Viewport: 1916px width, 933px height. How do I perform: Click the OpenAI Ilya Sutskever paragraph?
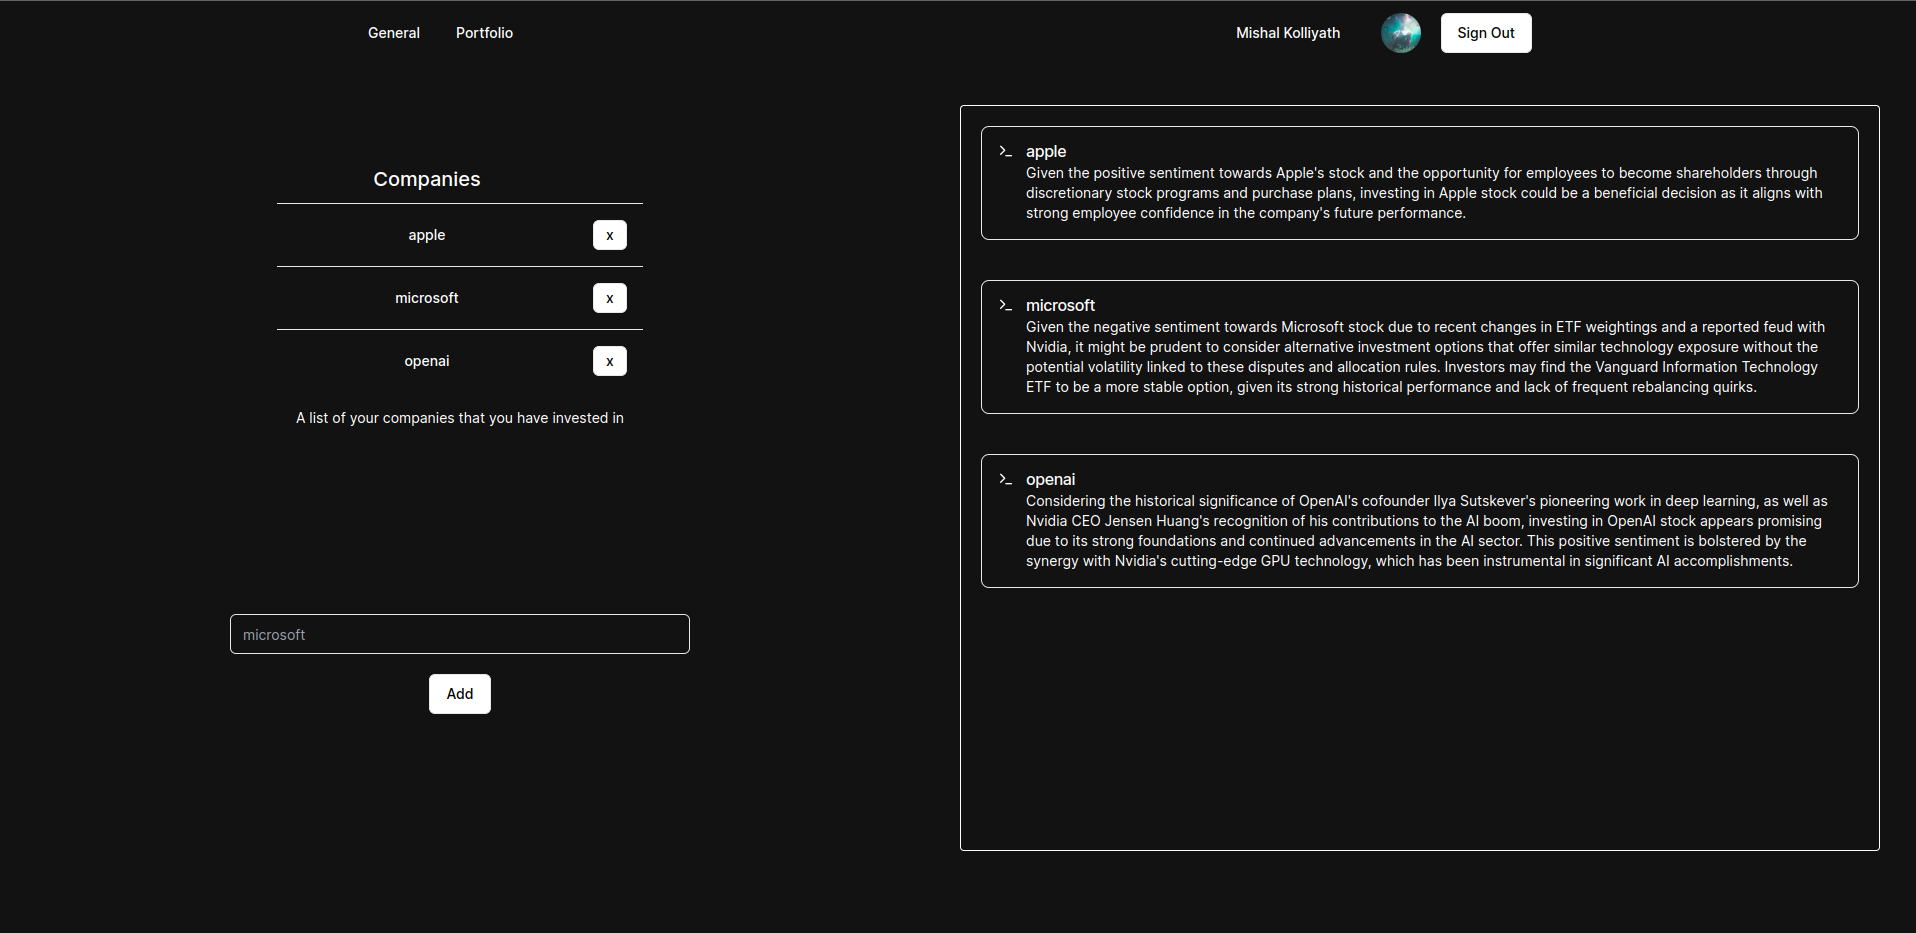(x=1426, y=531)
